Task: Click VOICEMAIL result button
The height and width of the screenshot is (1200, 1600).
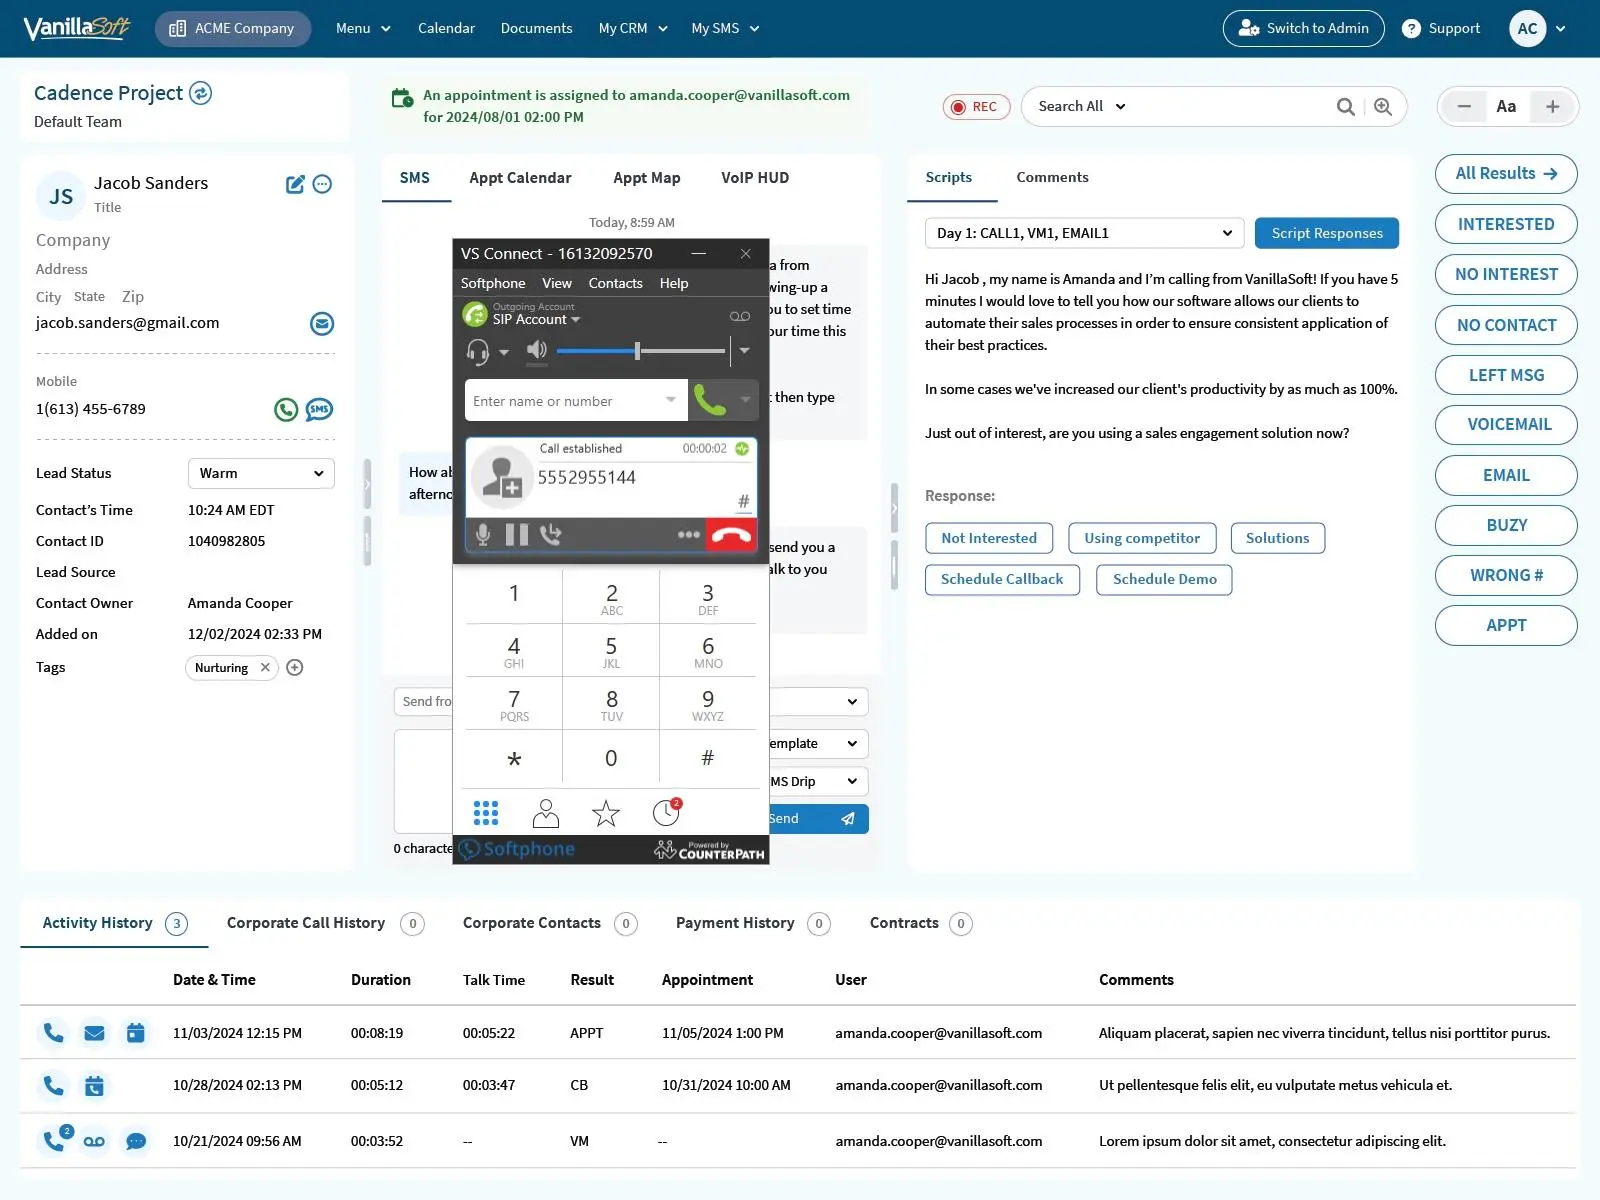Action: tap(1506, 425)
